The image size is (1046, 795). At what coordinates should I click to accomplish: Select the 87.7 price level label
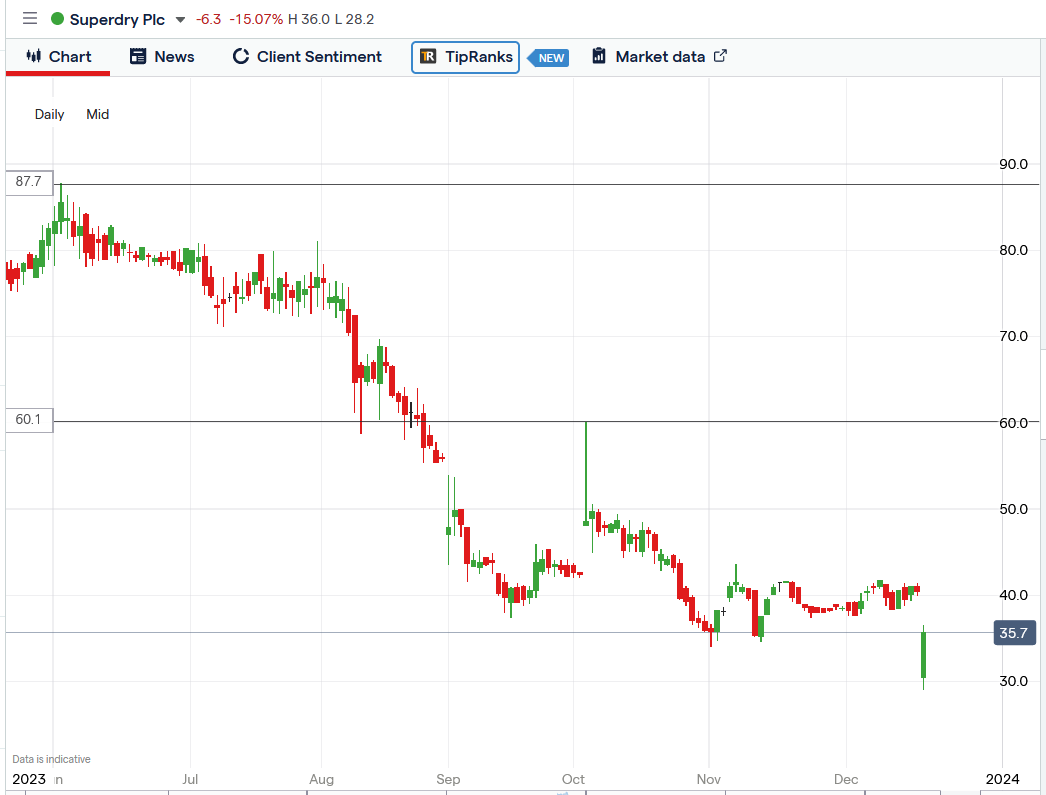coord(29,182)
